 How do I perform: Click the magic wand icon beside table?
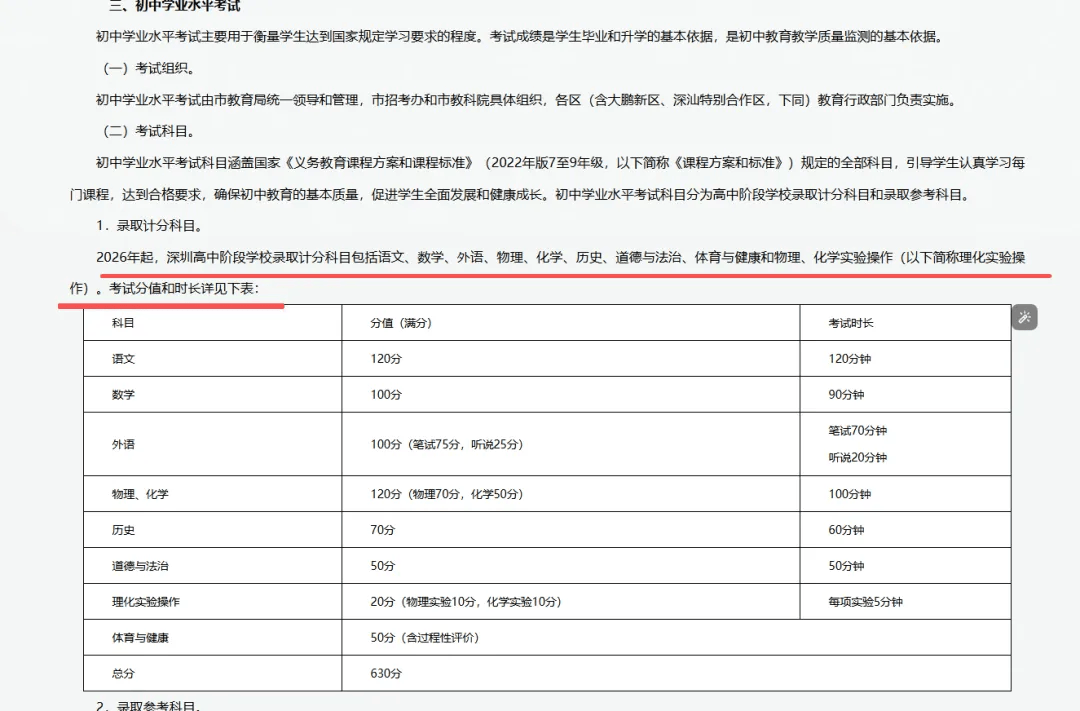point(1024,317)
